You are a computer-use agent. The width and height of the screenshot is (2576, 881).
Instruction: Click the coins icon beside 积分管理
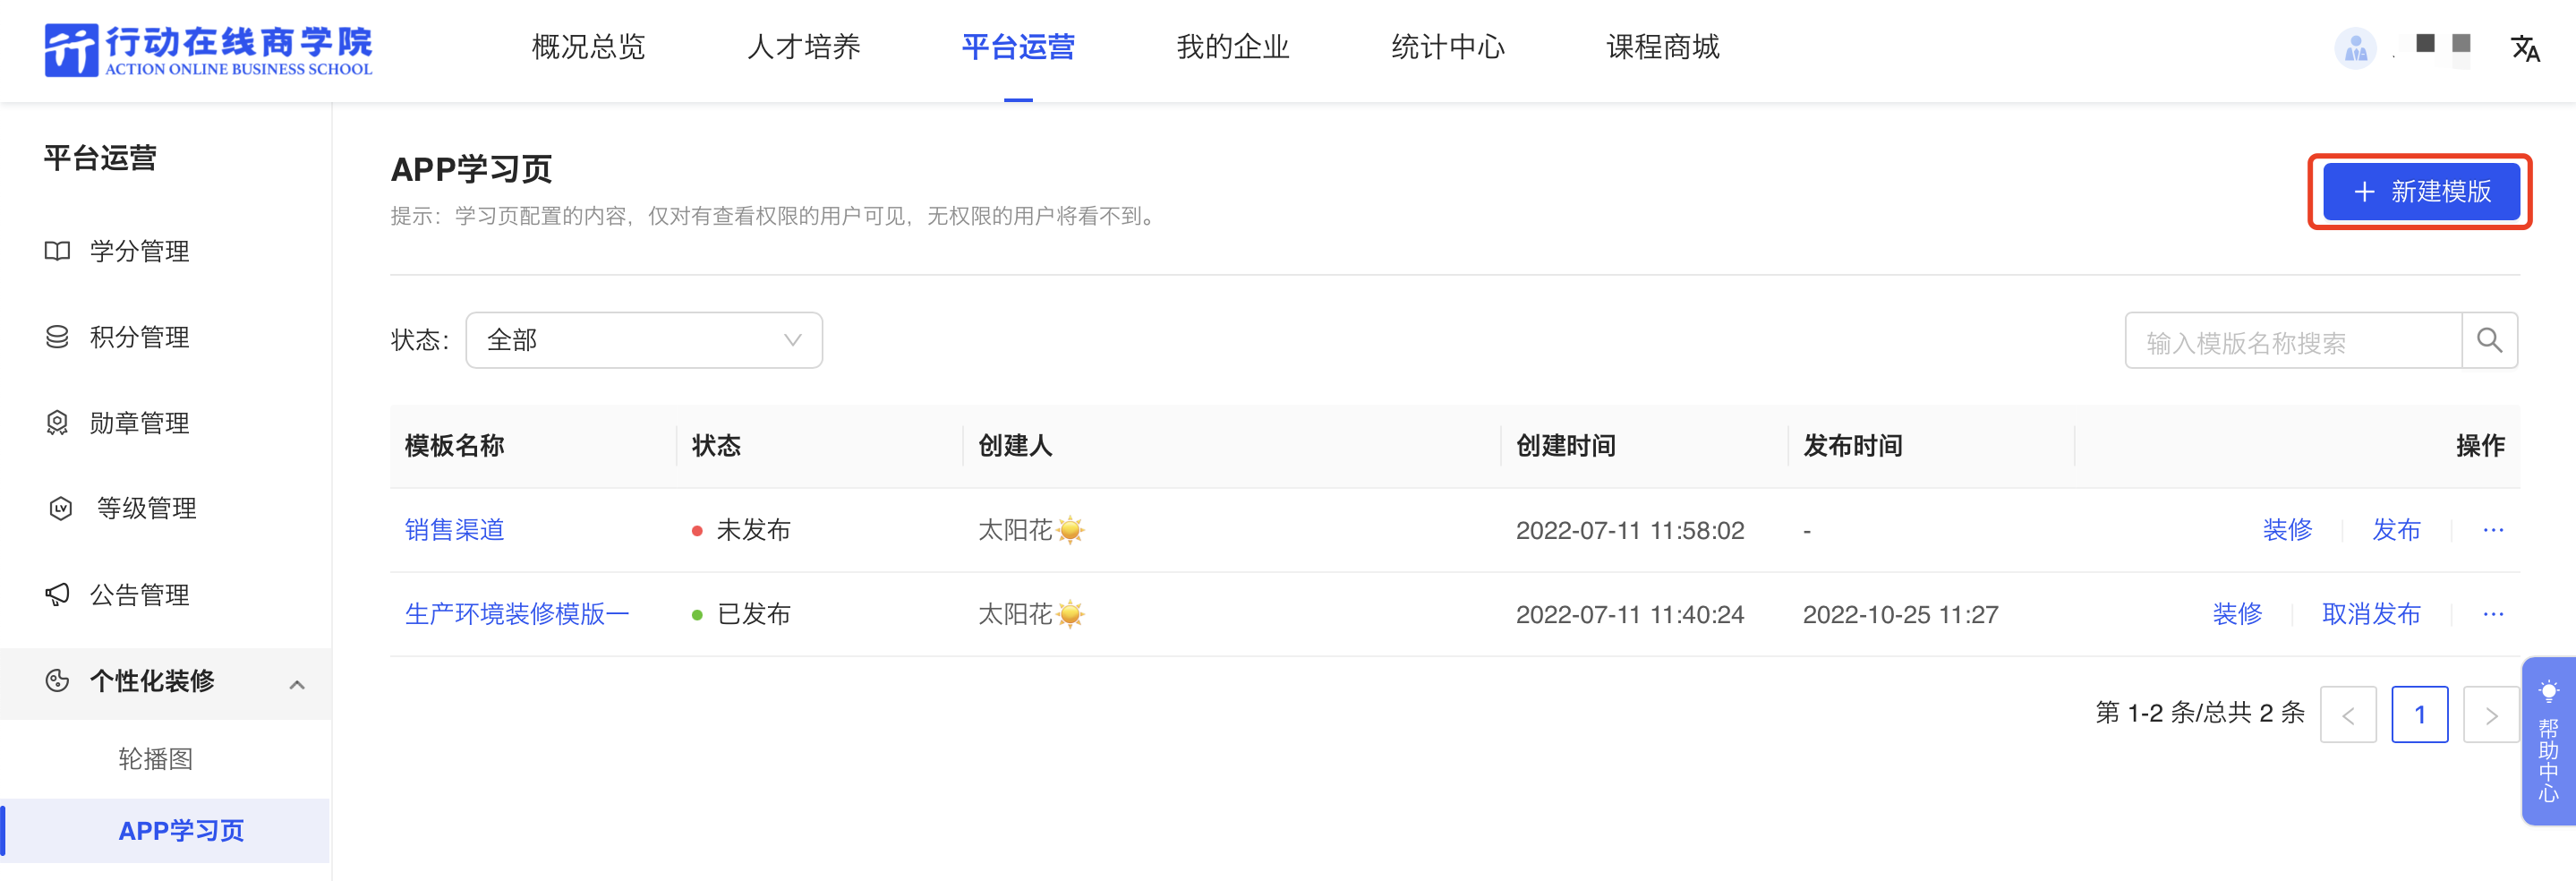click(58, 337)
